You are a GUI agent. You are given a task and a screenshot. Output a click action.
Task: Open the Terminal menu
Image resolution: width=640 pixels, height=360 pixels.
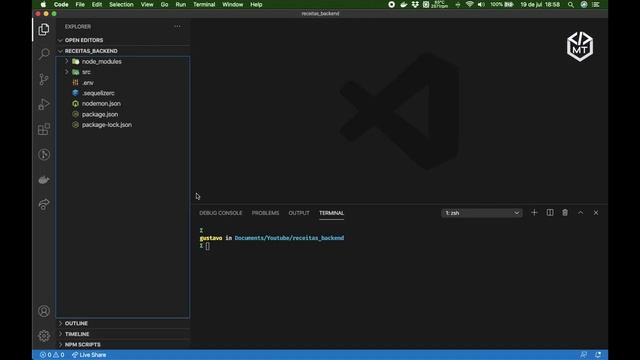(x=204, y=4)
